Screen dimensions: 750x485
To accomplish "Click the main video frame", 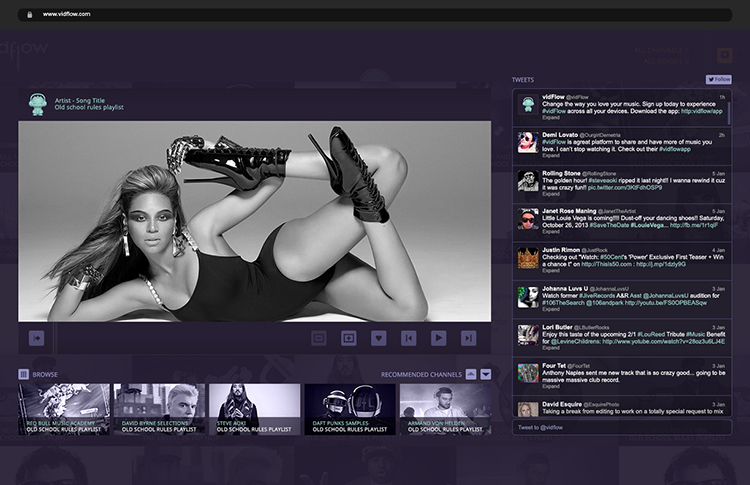I will click(254, 221).
